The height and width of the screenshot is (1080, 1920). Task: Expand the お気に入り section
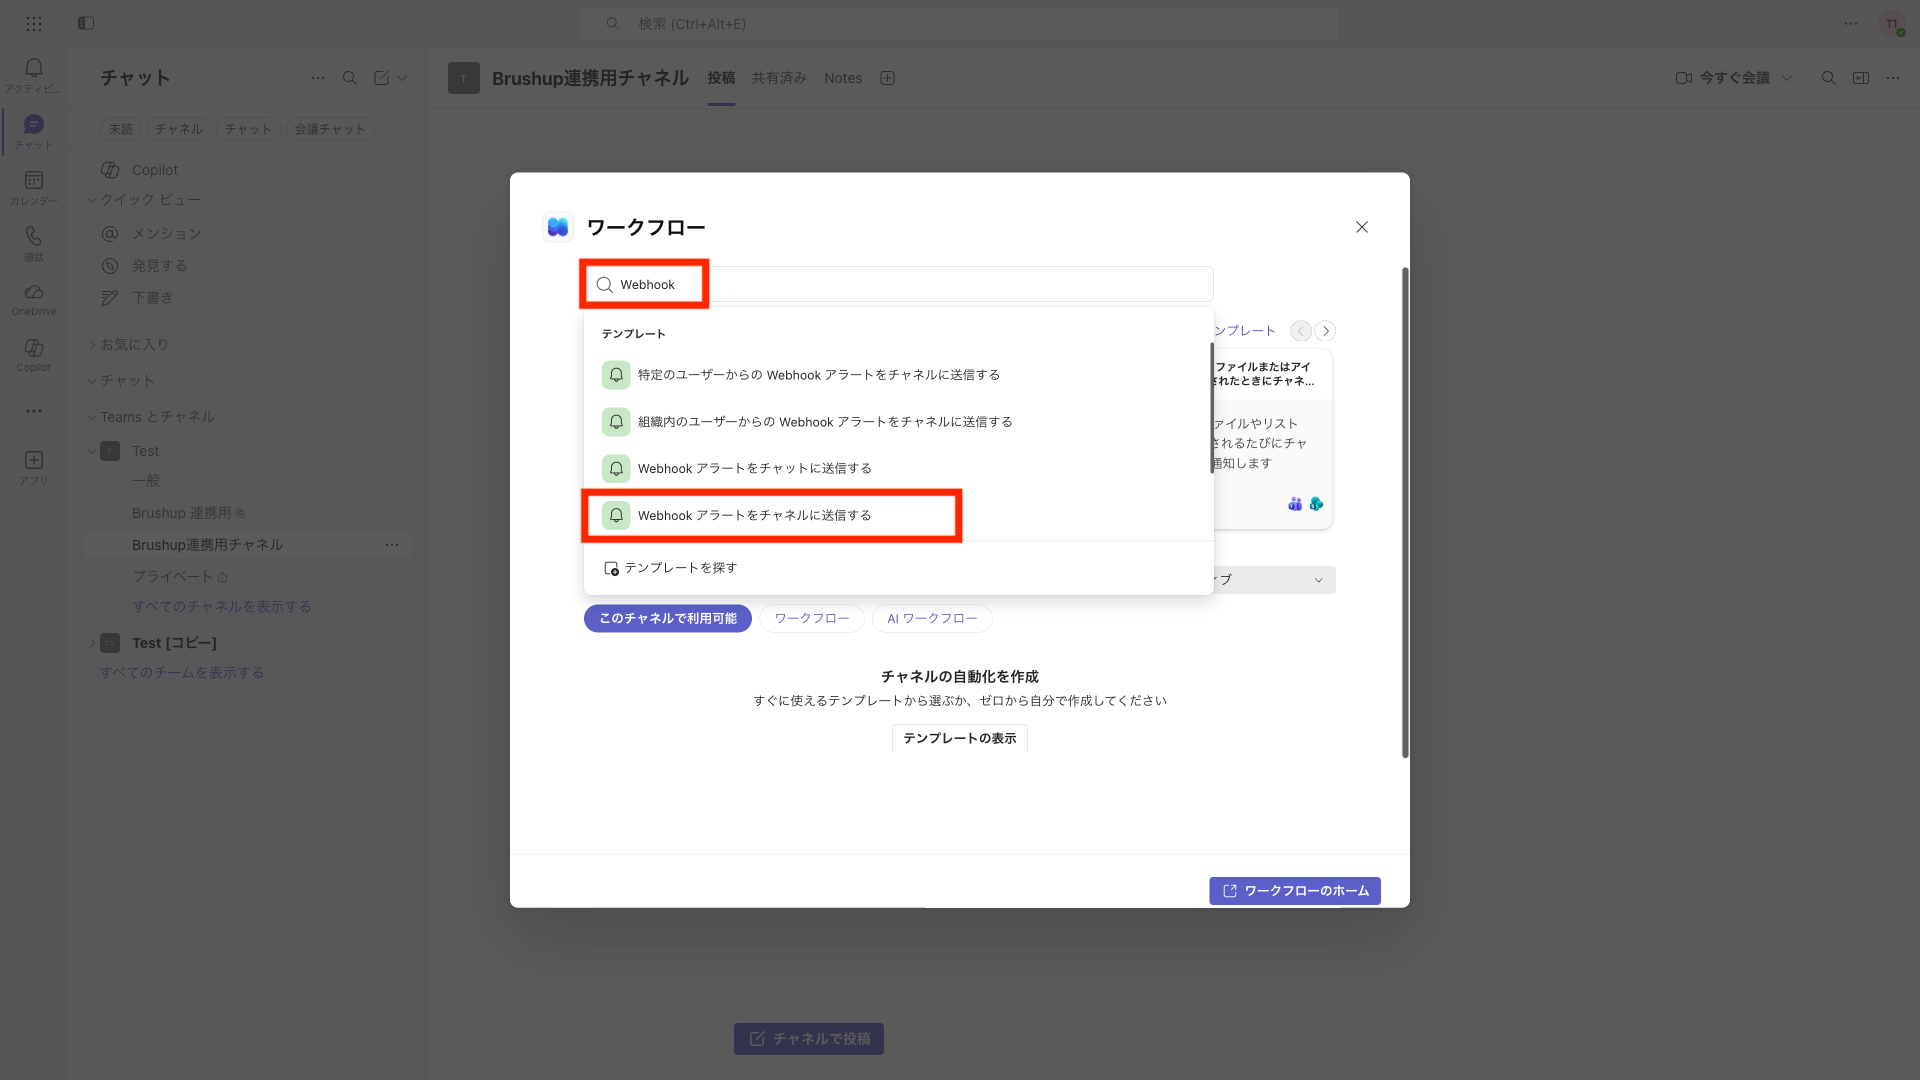[x=92, y=345]
